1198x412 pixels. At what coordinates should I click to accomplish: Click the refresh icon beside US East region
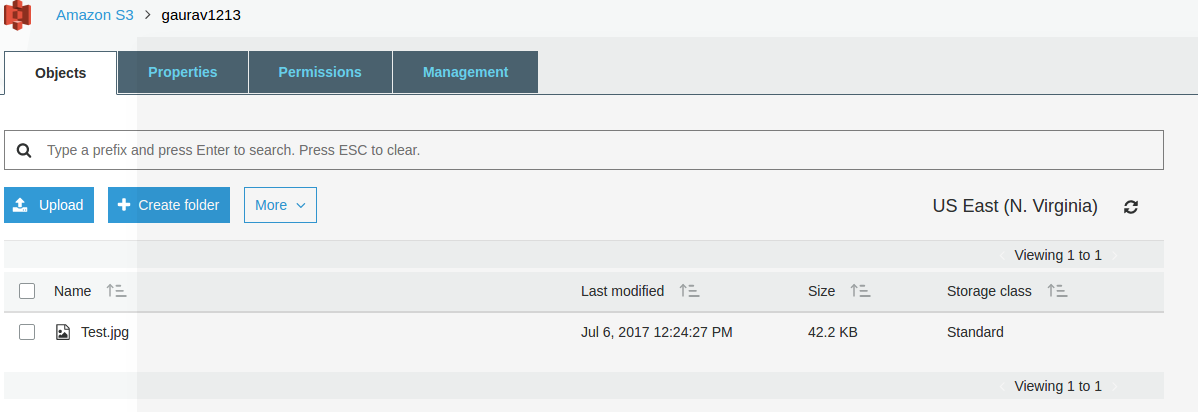coord(1131,206)
